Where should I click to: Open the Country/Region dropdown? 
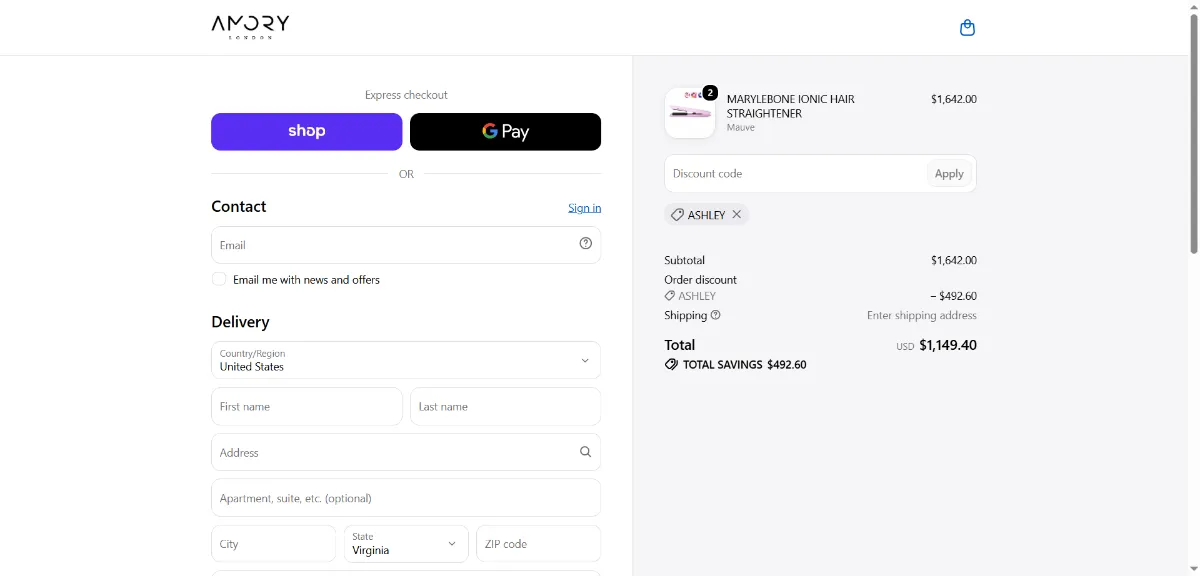[x=406, y=360]
